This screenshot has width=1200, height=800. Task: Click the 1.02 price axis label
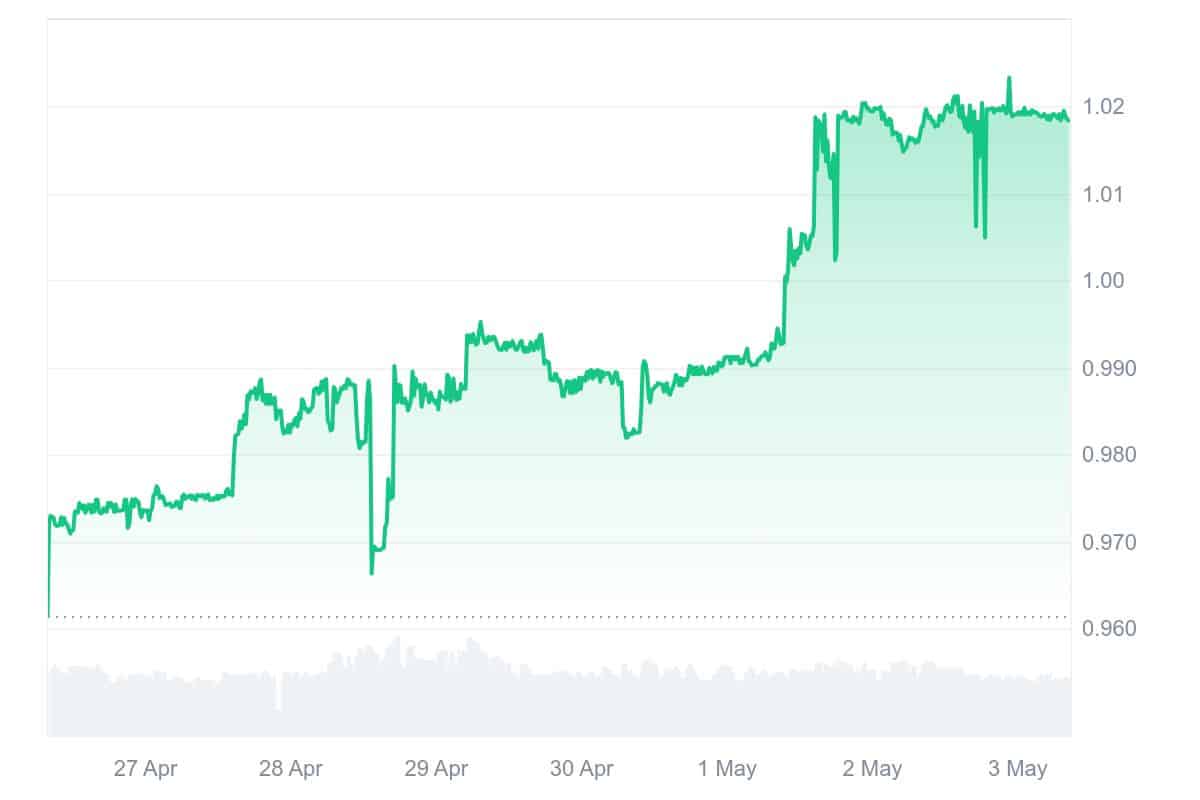[1105, 107]
